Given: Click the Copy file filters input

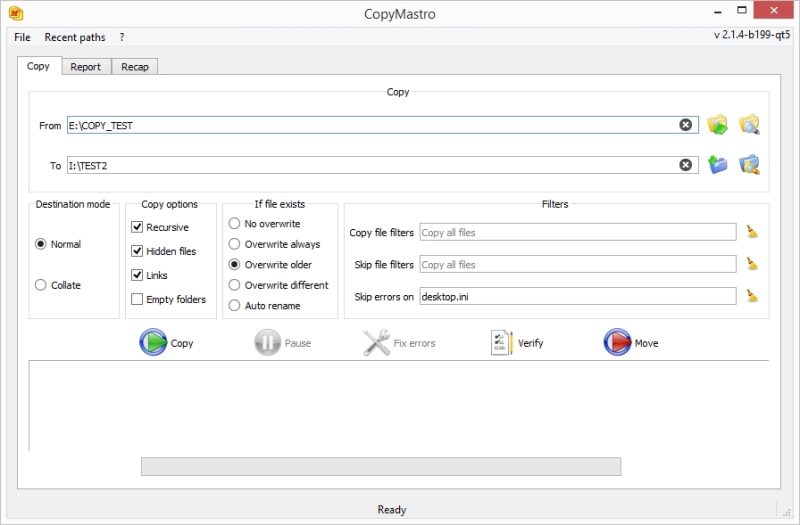Looking at the screenshot, I should coord(578,232).
